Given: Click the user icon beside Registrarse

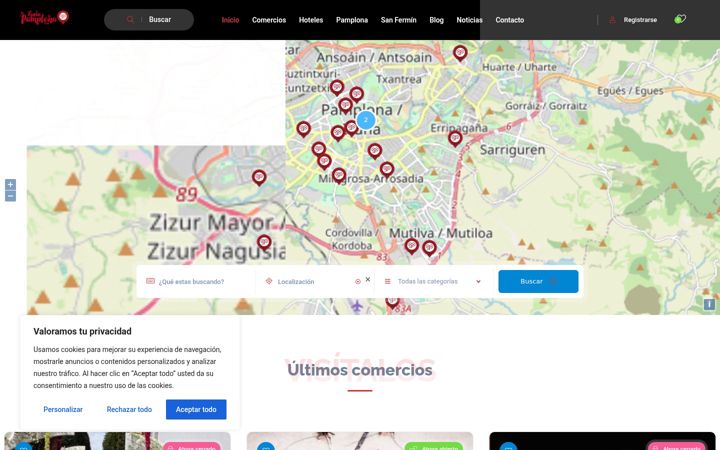Looking at the screenshot, I should [612, 20].
